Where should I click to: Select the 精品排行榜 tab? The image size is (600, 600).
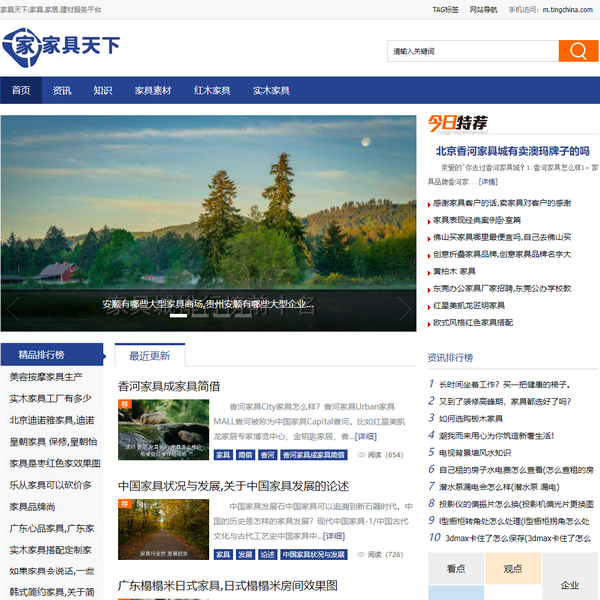(x=42, y=355)
